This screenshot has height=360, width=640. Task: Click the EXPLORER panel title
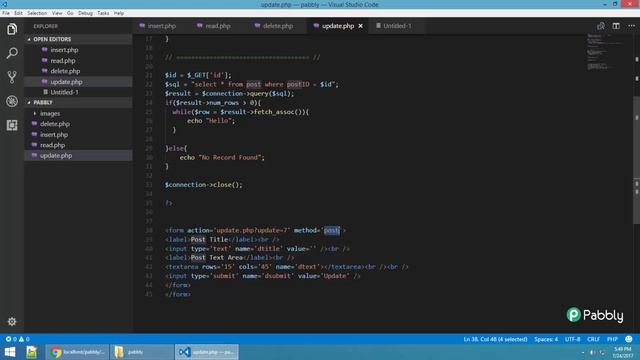pos(45,26)
